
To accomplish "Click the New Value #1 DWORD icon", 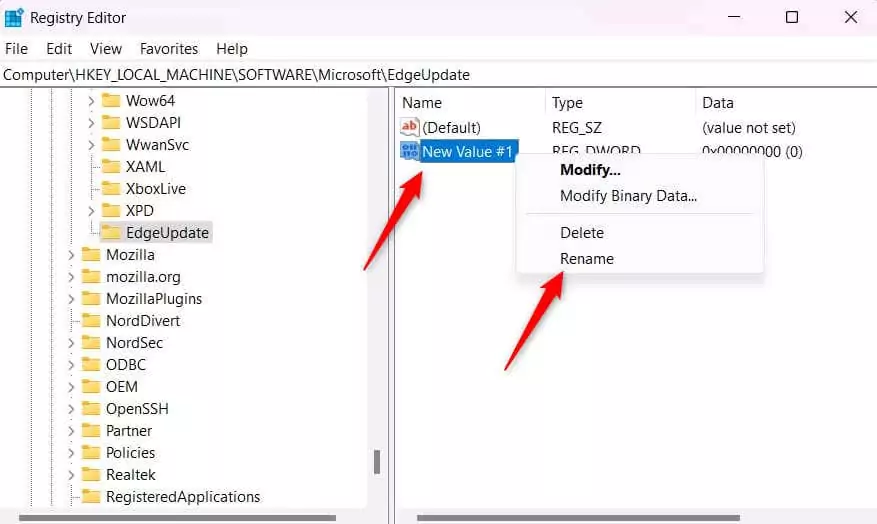I will [410, 151].
